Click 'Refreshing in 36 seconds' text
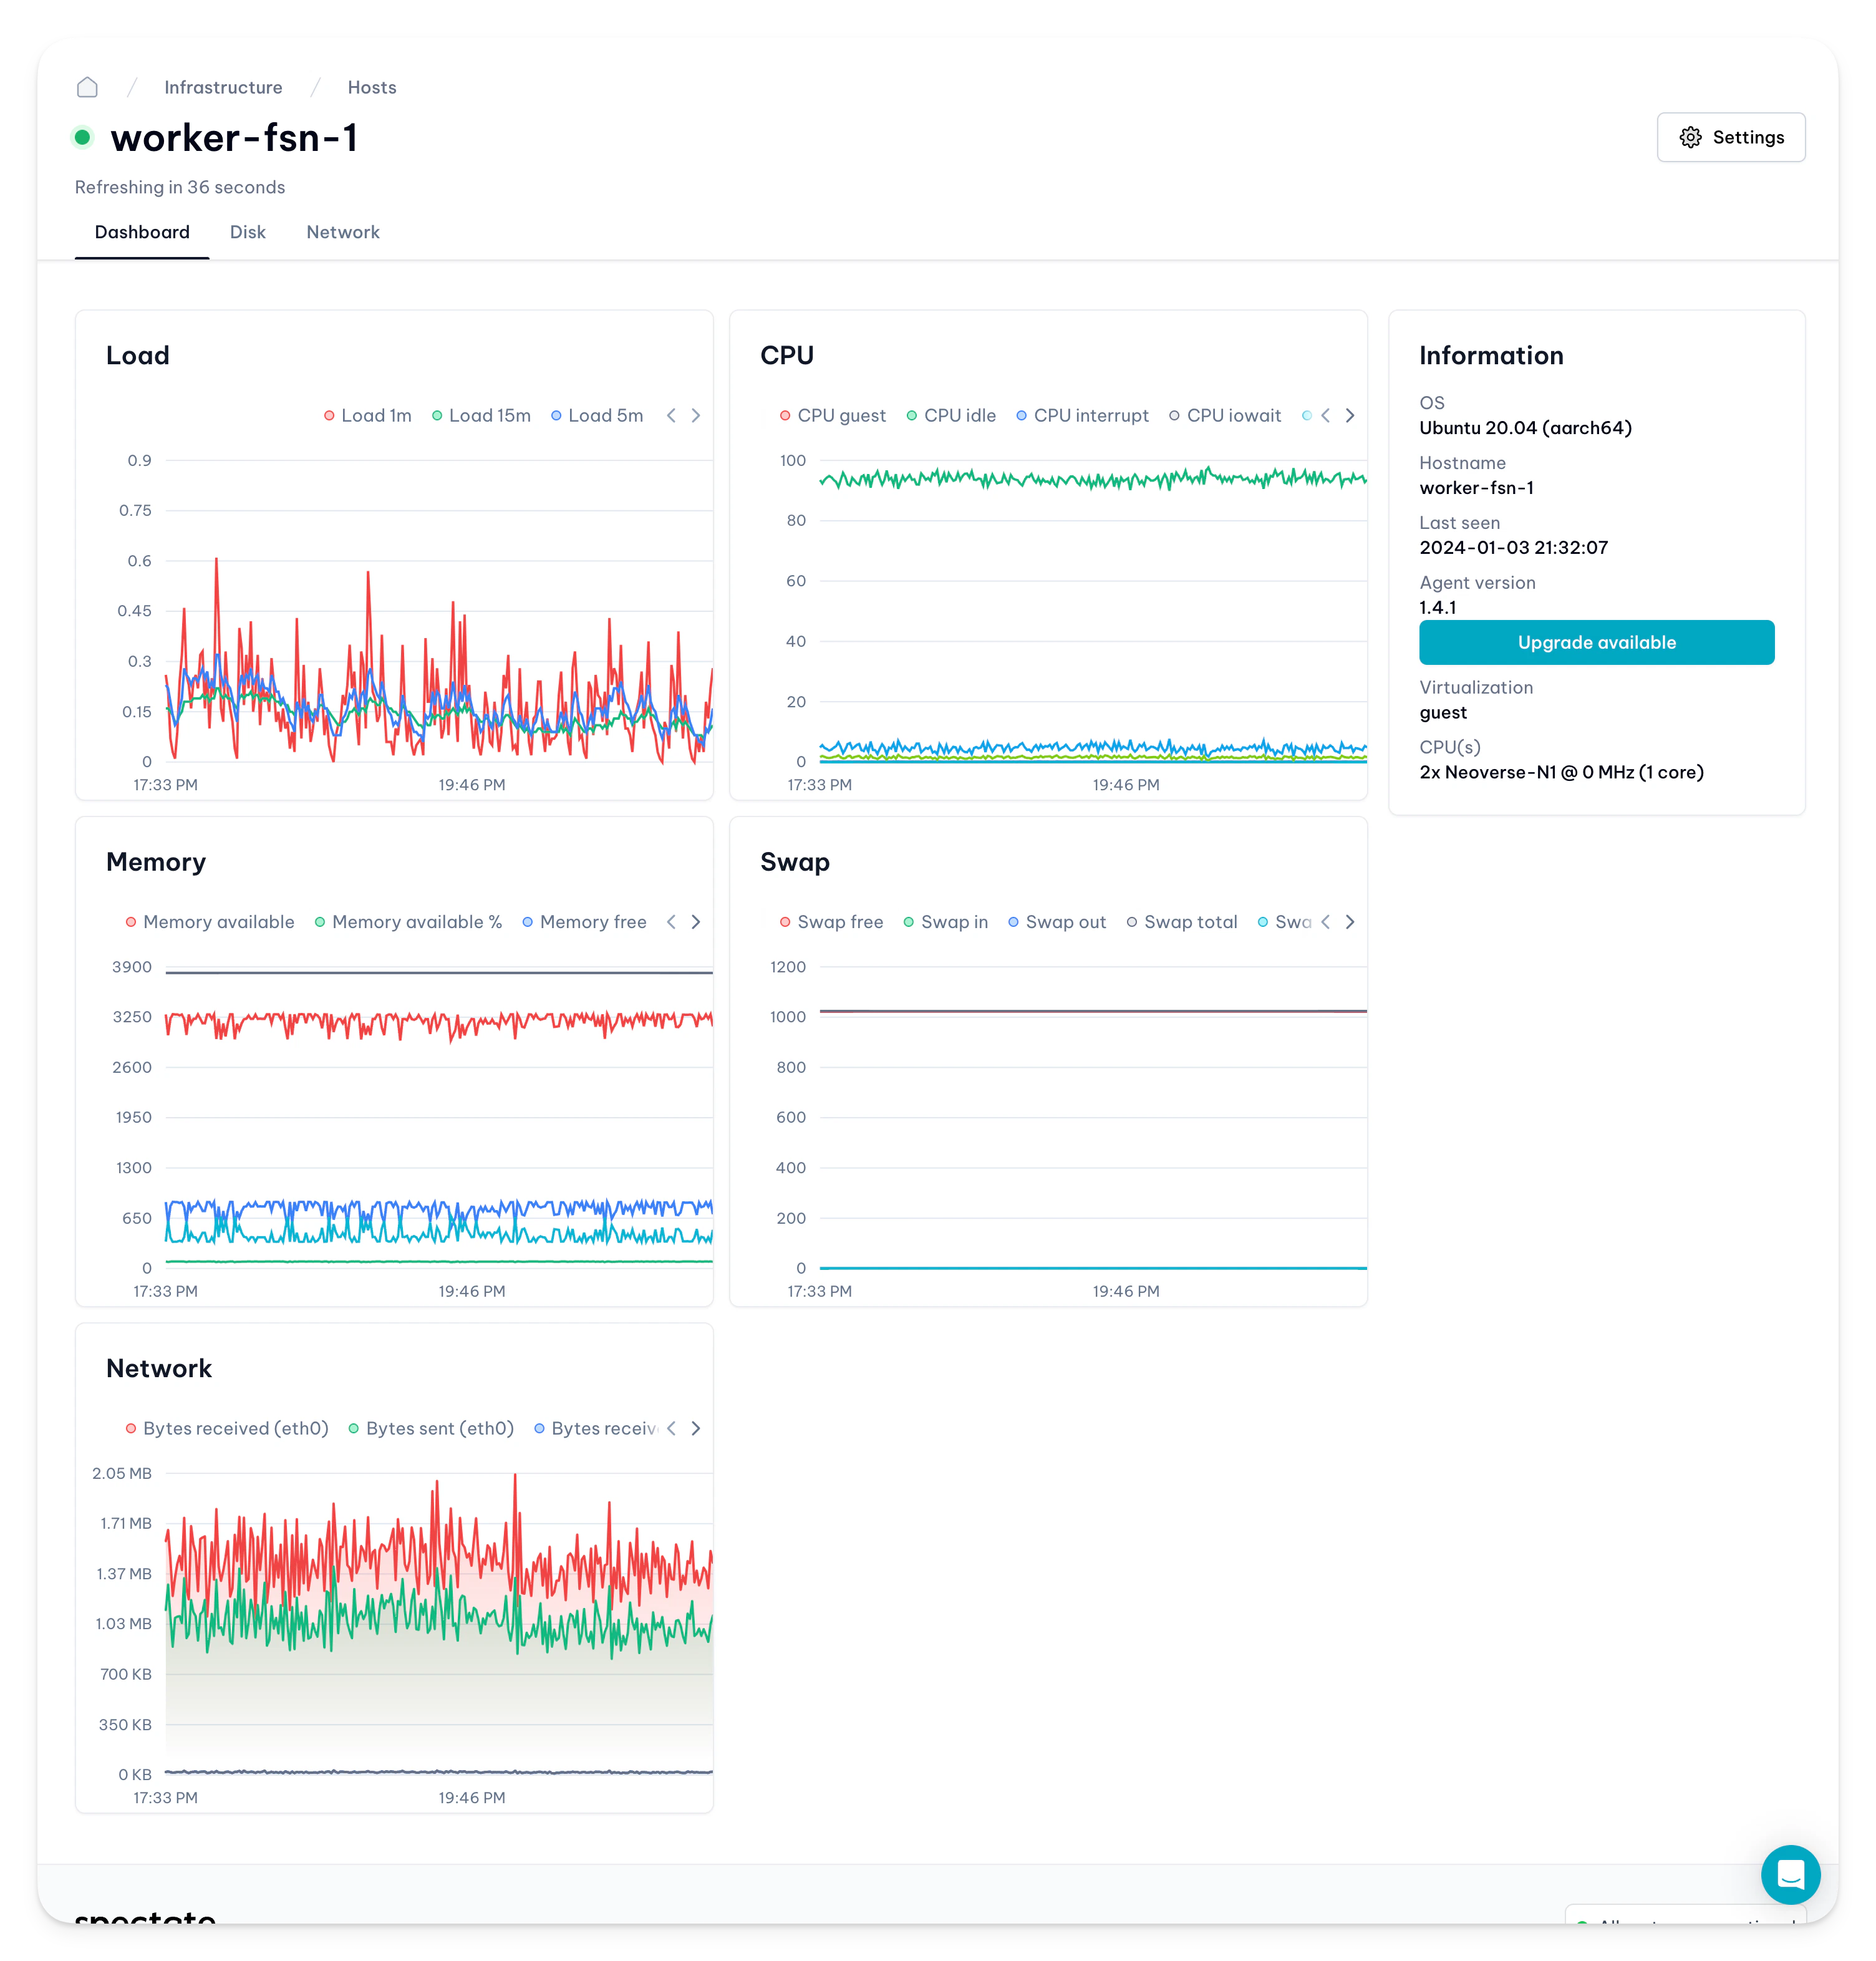Viewport: 1876px width, 1961px height. pyautogui.click(x=180, y=187)
